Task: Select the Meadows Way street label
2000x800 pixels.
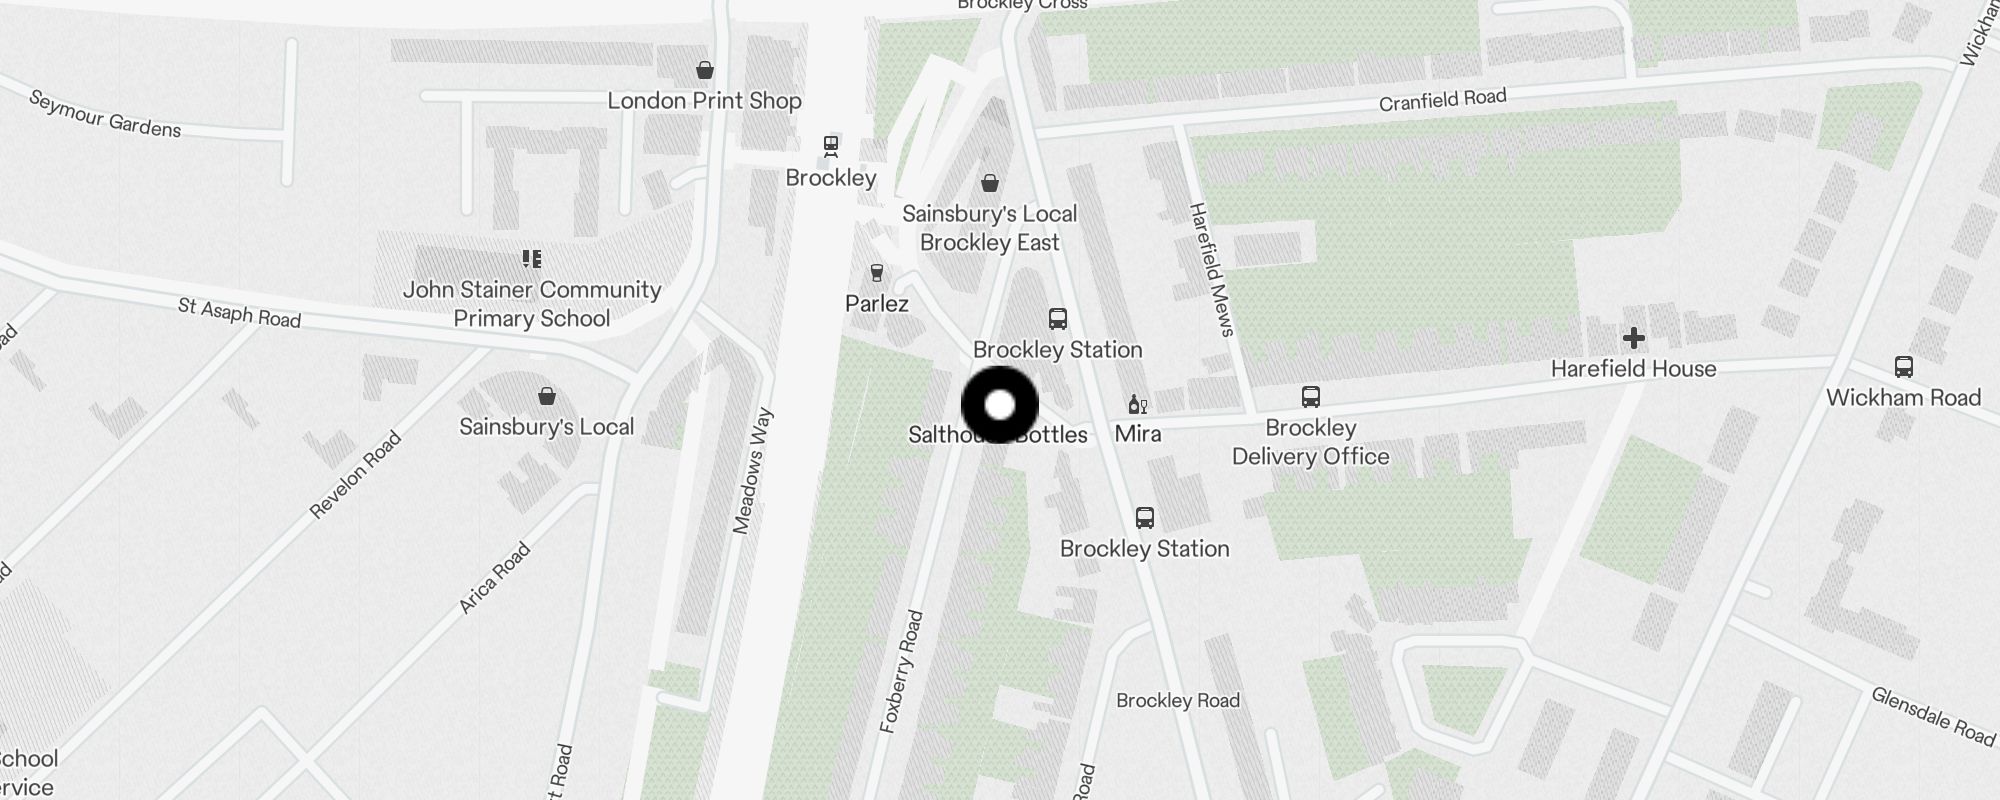Action: coord(754,470)
